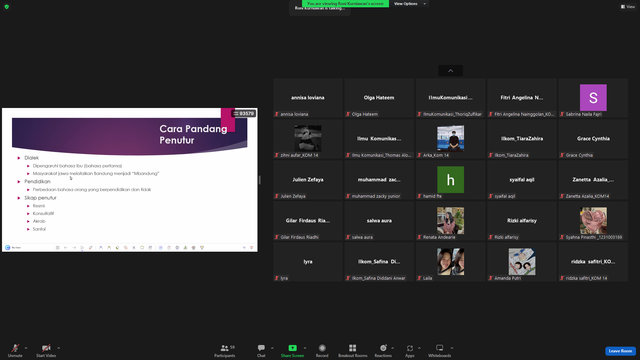Click the circular logo at slide toolbar's left end
This screenshot has height=360, width=640.
pos(7,247)
